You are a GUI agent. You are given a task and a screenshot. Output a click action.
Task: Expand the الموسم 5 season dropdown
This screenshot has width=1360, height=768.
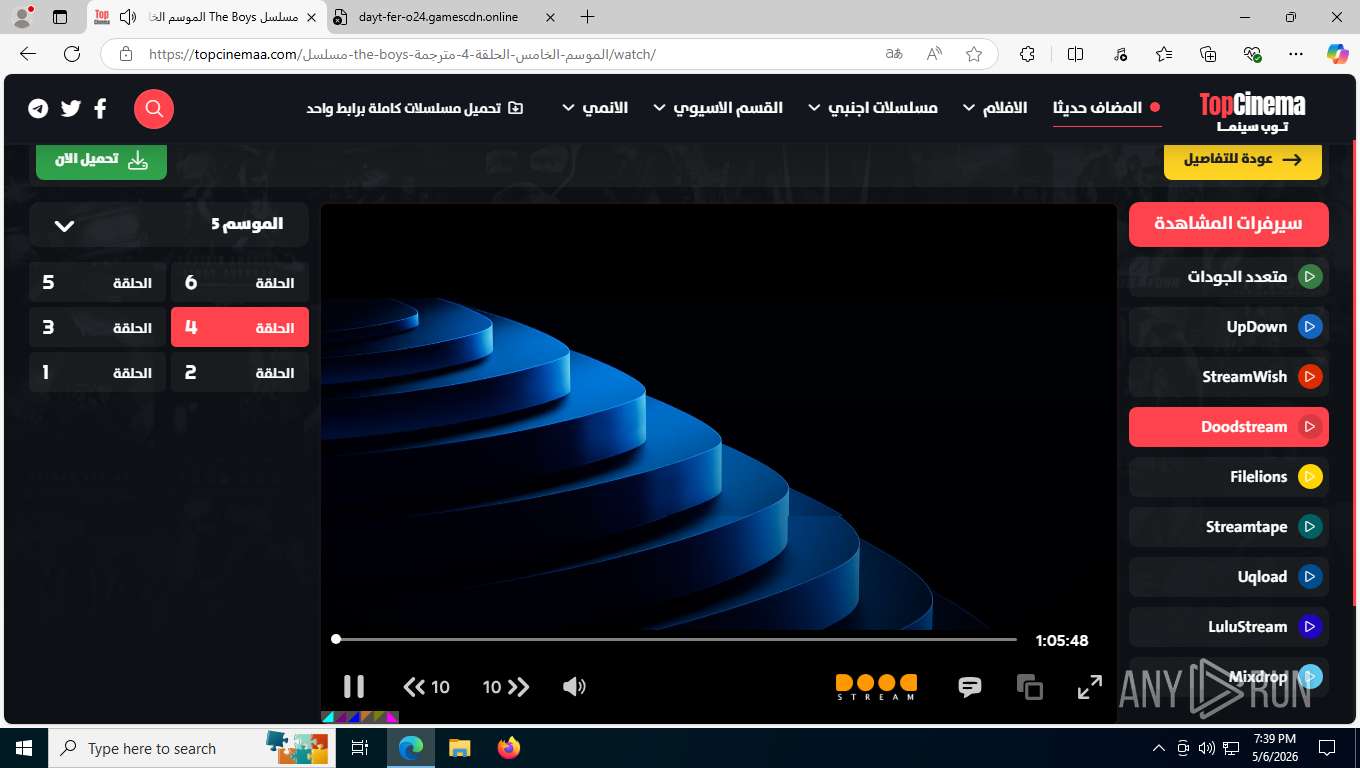click(169, 224)
